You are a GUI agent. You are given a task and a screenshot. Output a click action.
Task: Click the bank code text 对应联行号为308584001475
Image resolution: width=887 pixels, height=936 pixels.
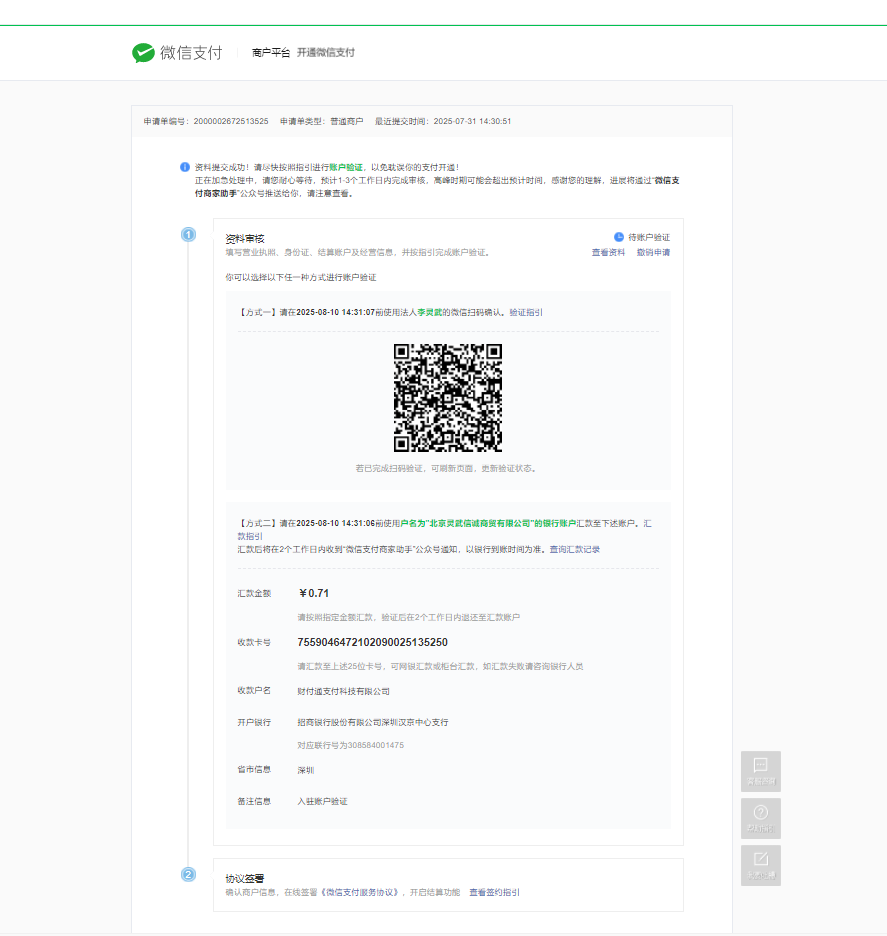[350, 745]
